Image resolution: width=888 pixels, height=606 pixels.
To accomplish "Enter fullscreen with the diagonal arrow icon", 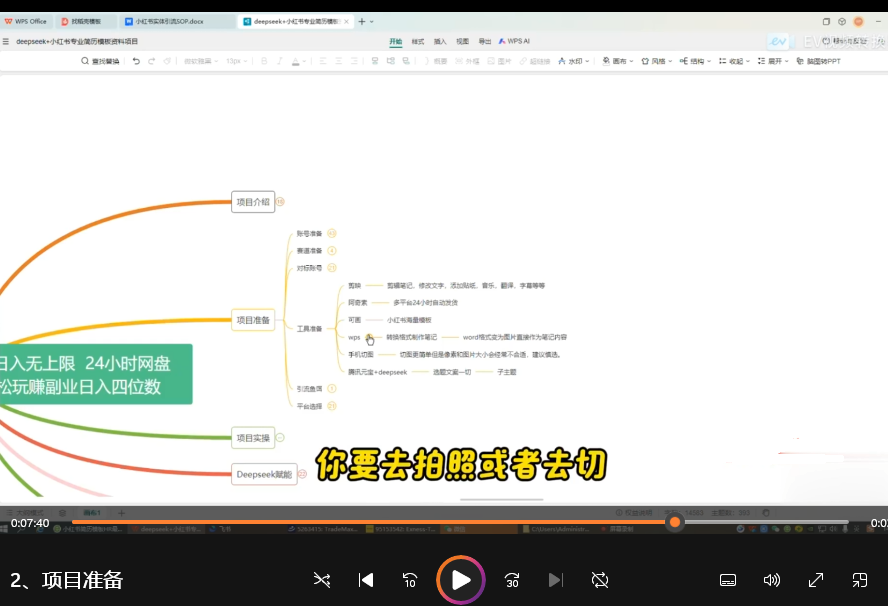I will click(816, 580).
